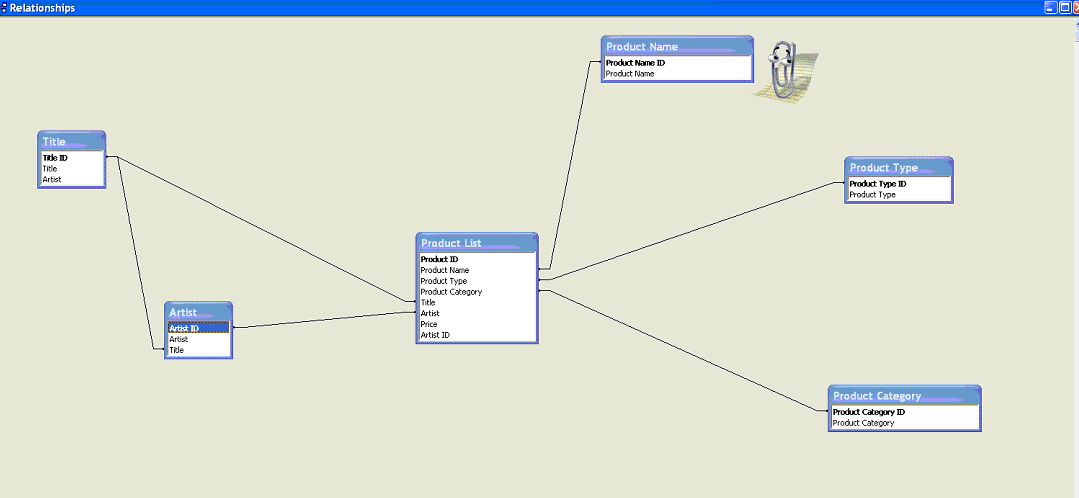Viewport: 1079px width, 498px height.
Task: Select highlighted Artist ID in Artist table
Action: coord(198,328)
